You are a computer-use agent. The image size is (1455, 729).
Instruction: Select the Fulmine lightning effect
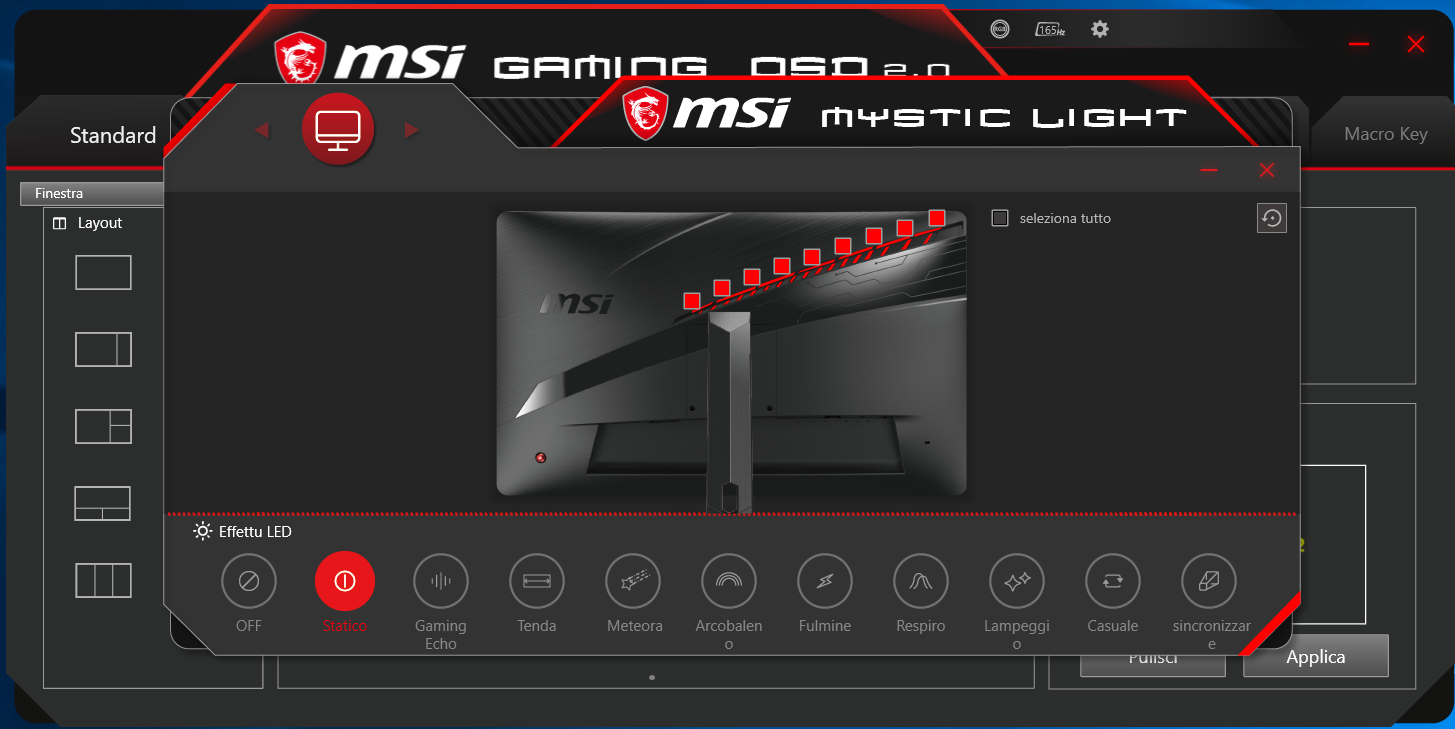pos(825,580)
